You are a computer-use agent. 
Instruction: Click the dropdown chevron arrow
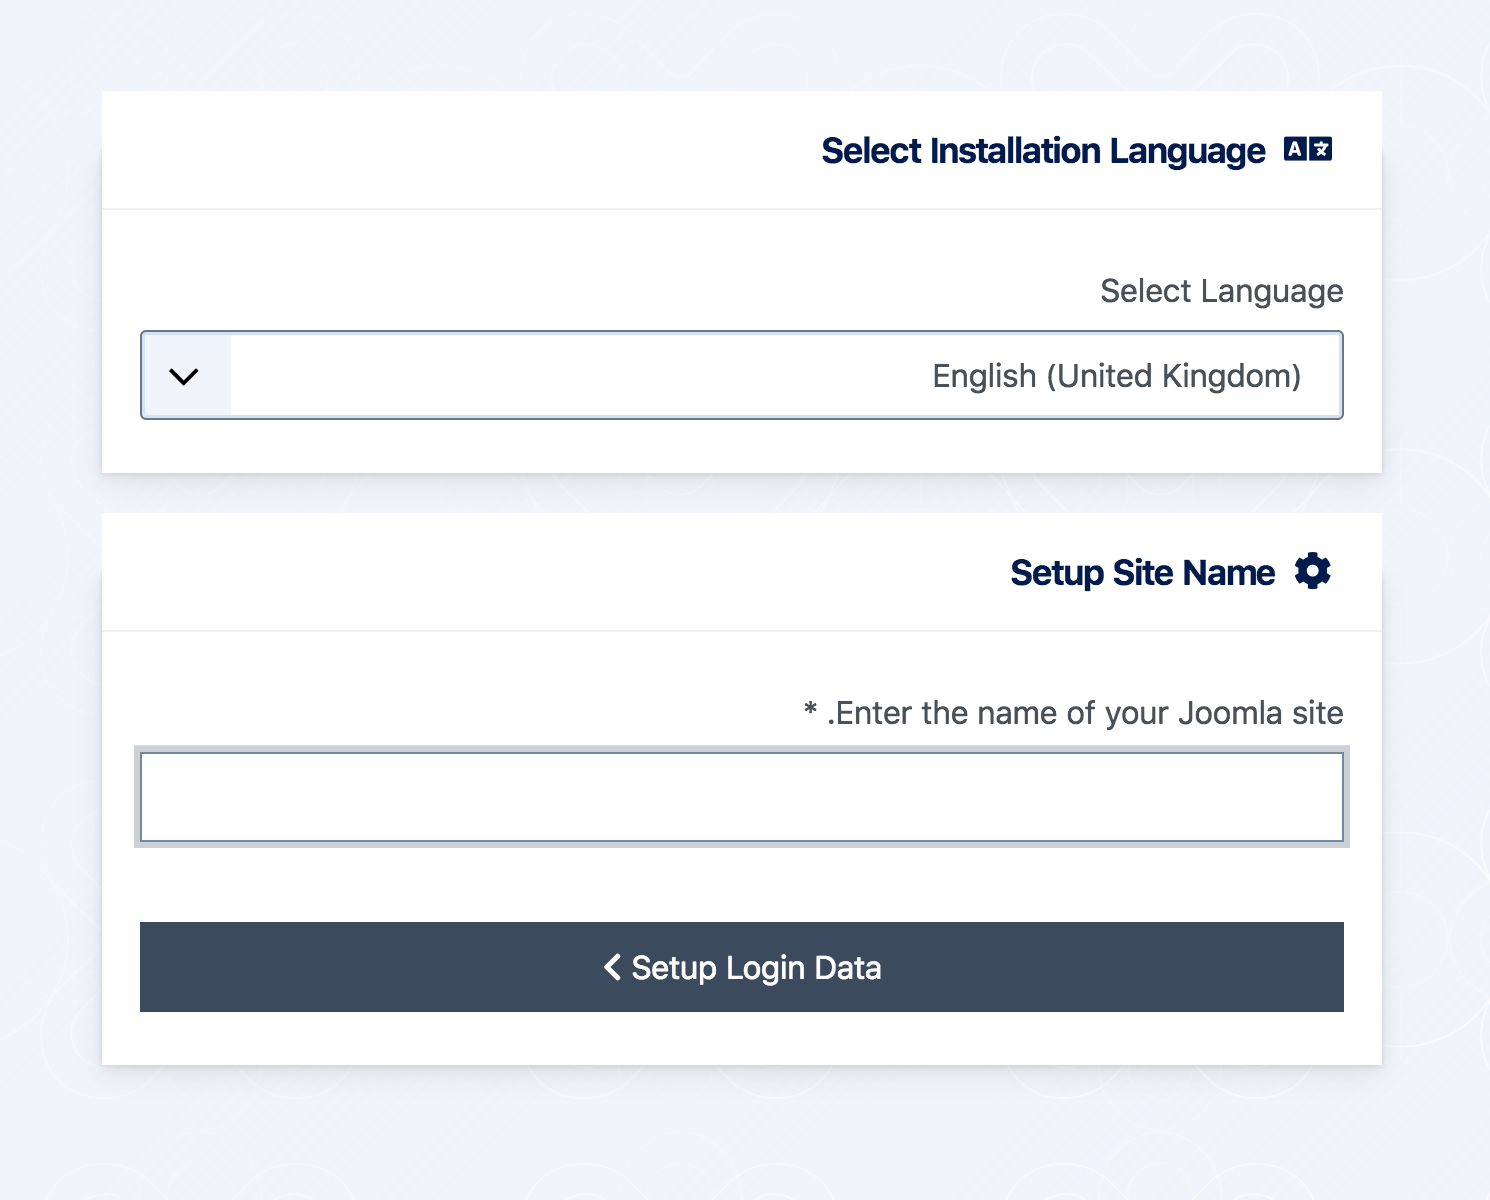(x=184, y=376)
